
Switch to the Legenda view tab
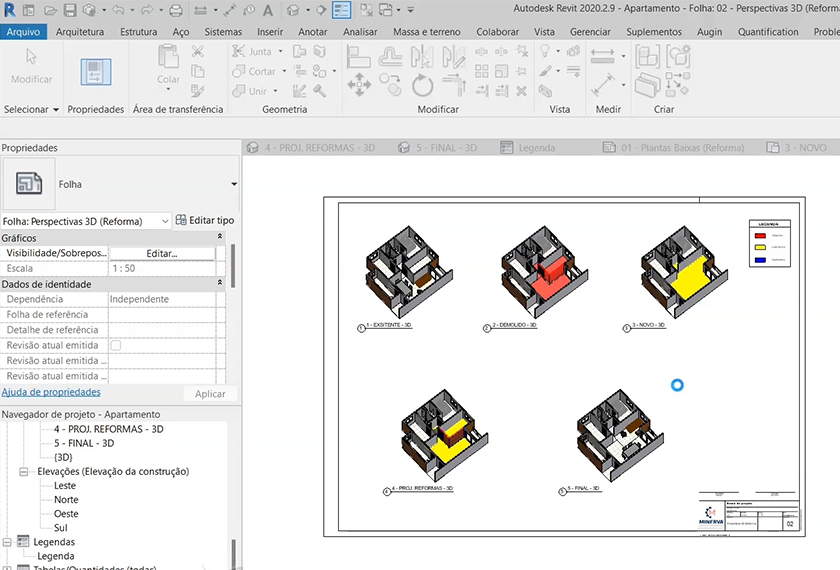click(x=528, y=148)
